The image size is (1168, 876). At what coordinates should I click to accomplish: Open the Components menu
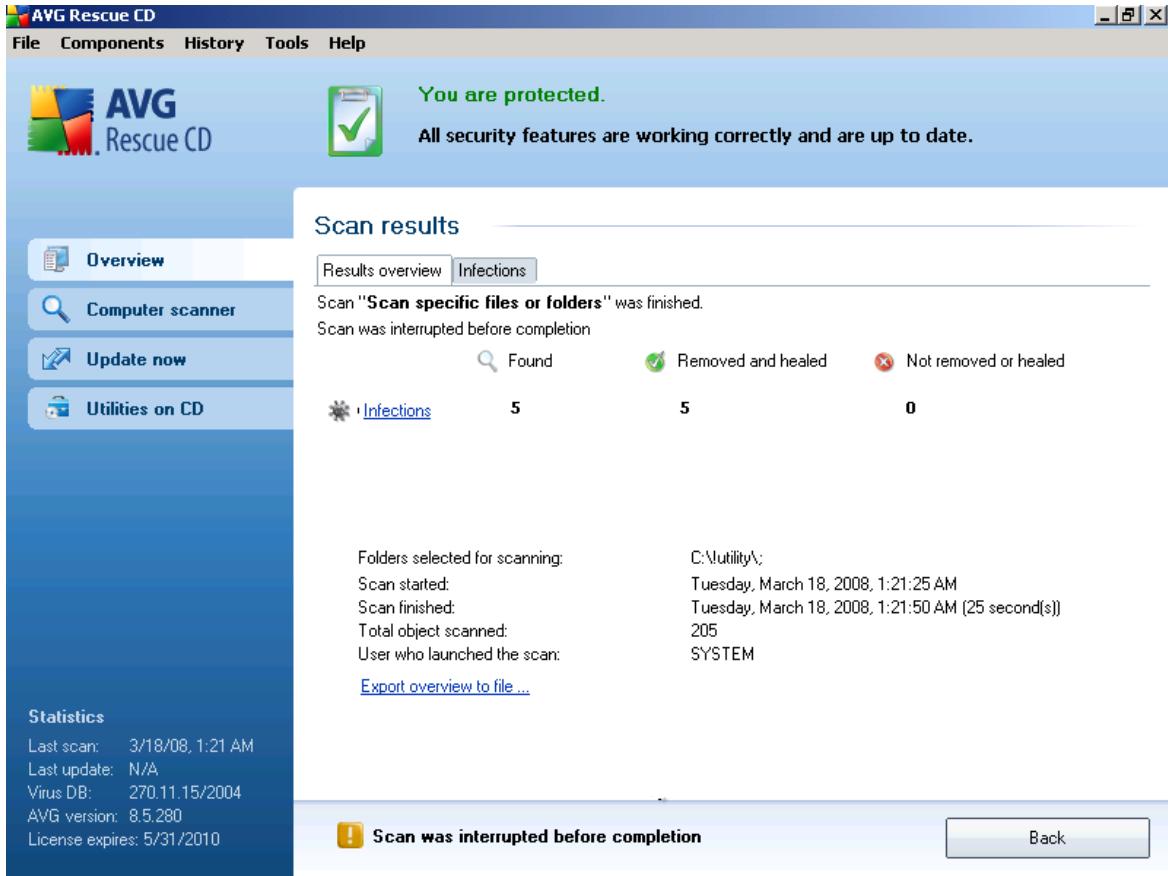pos(112,43)
